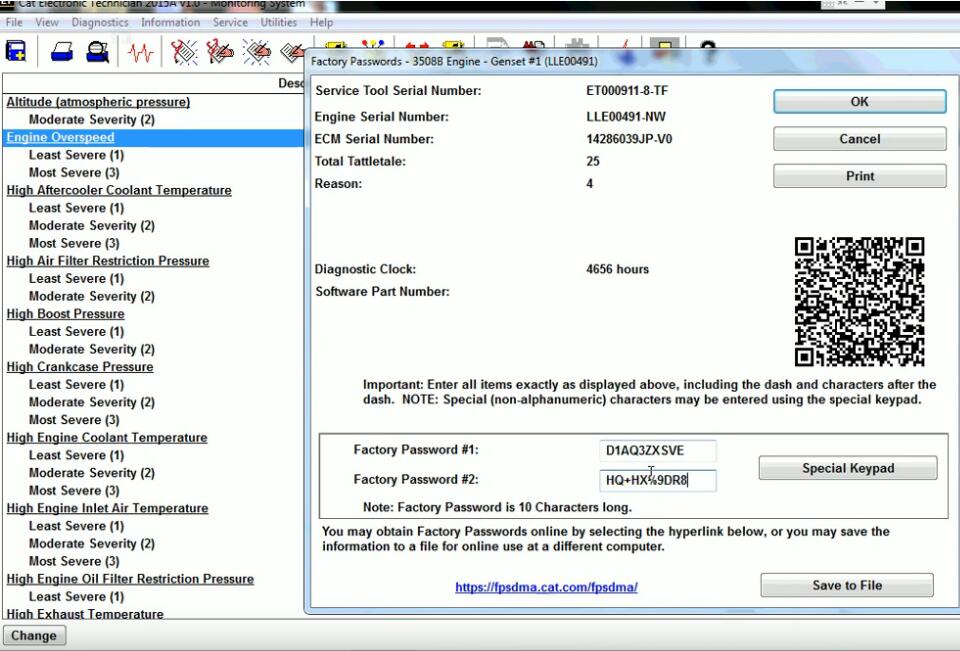This screenshot has width=960, height=651.
Task: Open the Help menu
Action: pos(321,23)
